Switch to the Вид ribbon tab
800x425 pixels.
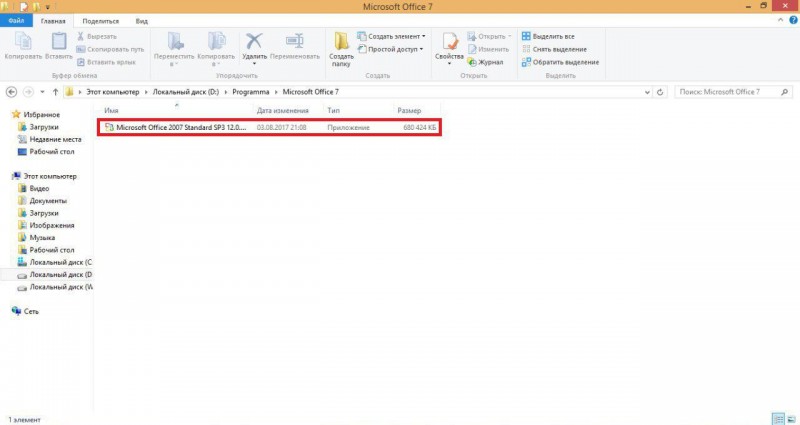tap(141, 21)
